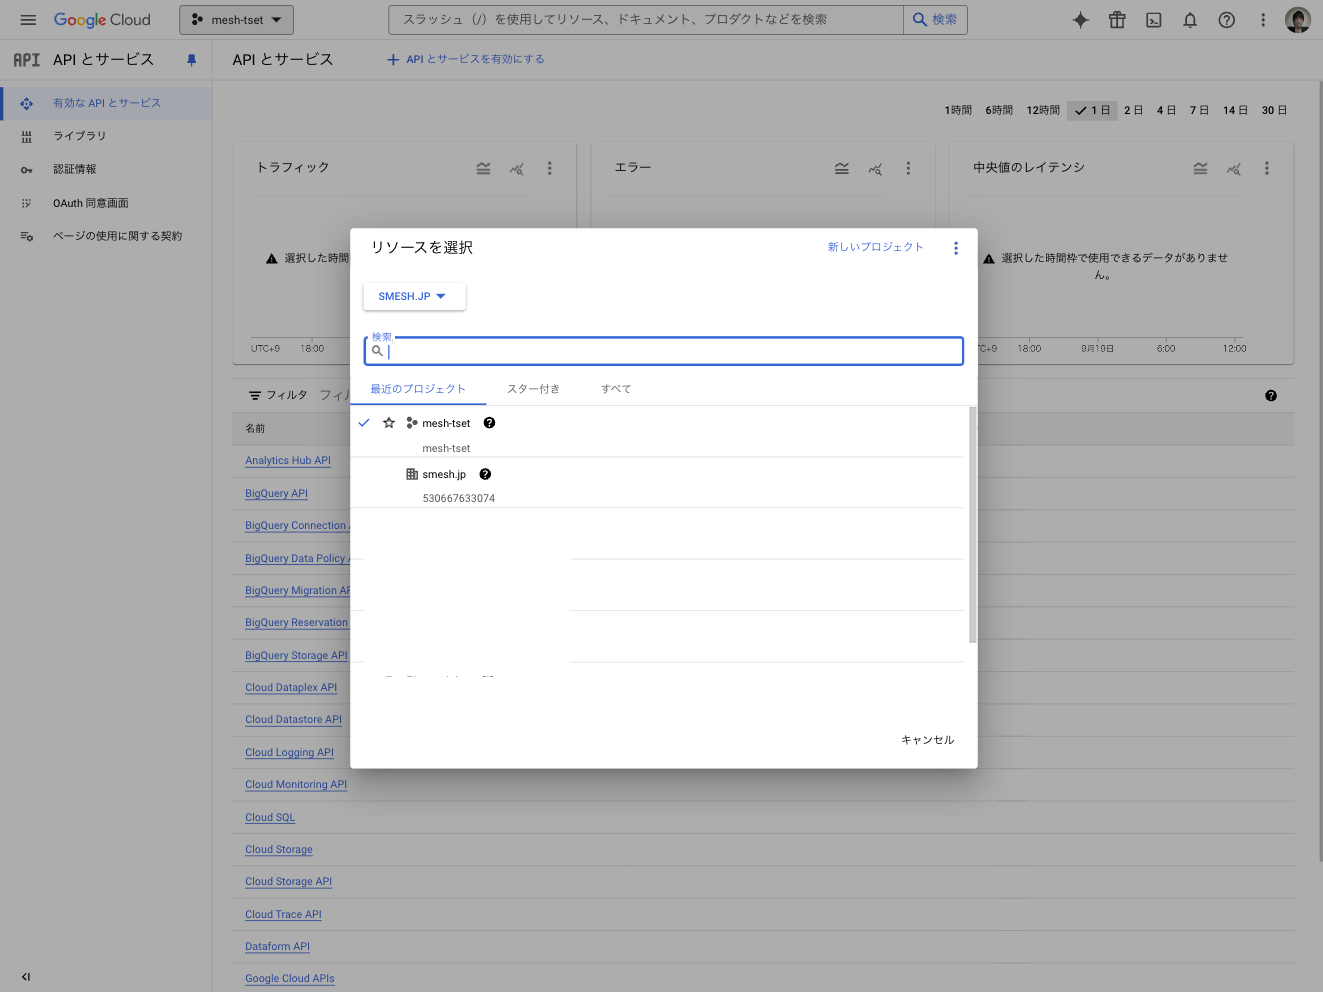The height and width of the screenshot is (992, 1323).
Task: Switch to スター付き tab
Action: [533, 389]
